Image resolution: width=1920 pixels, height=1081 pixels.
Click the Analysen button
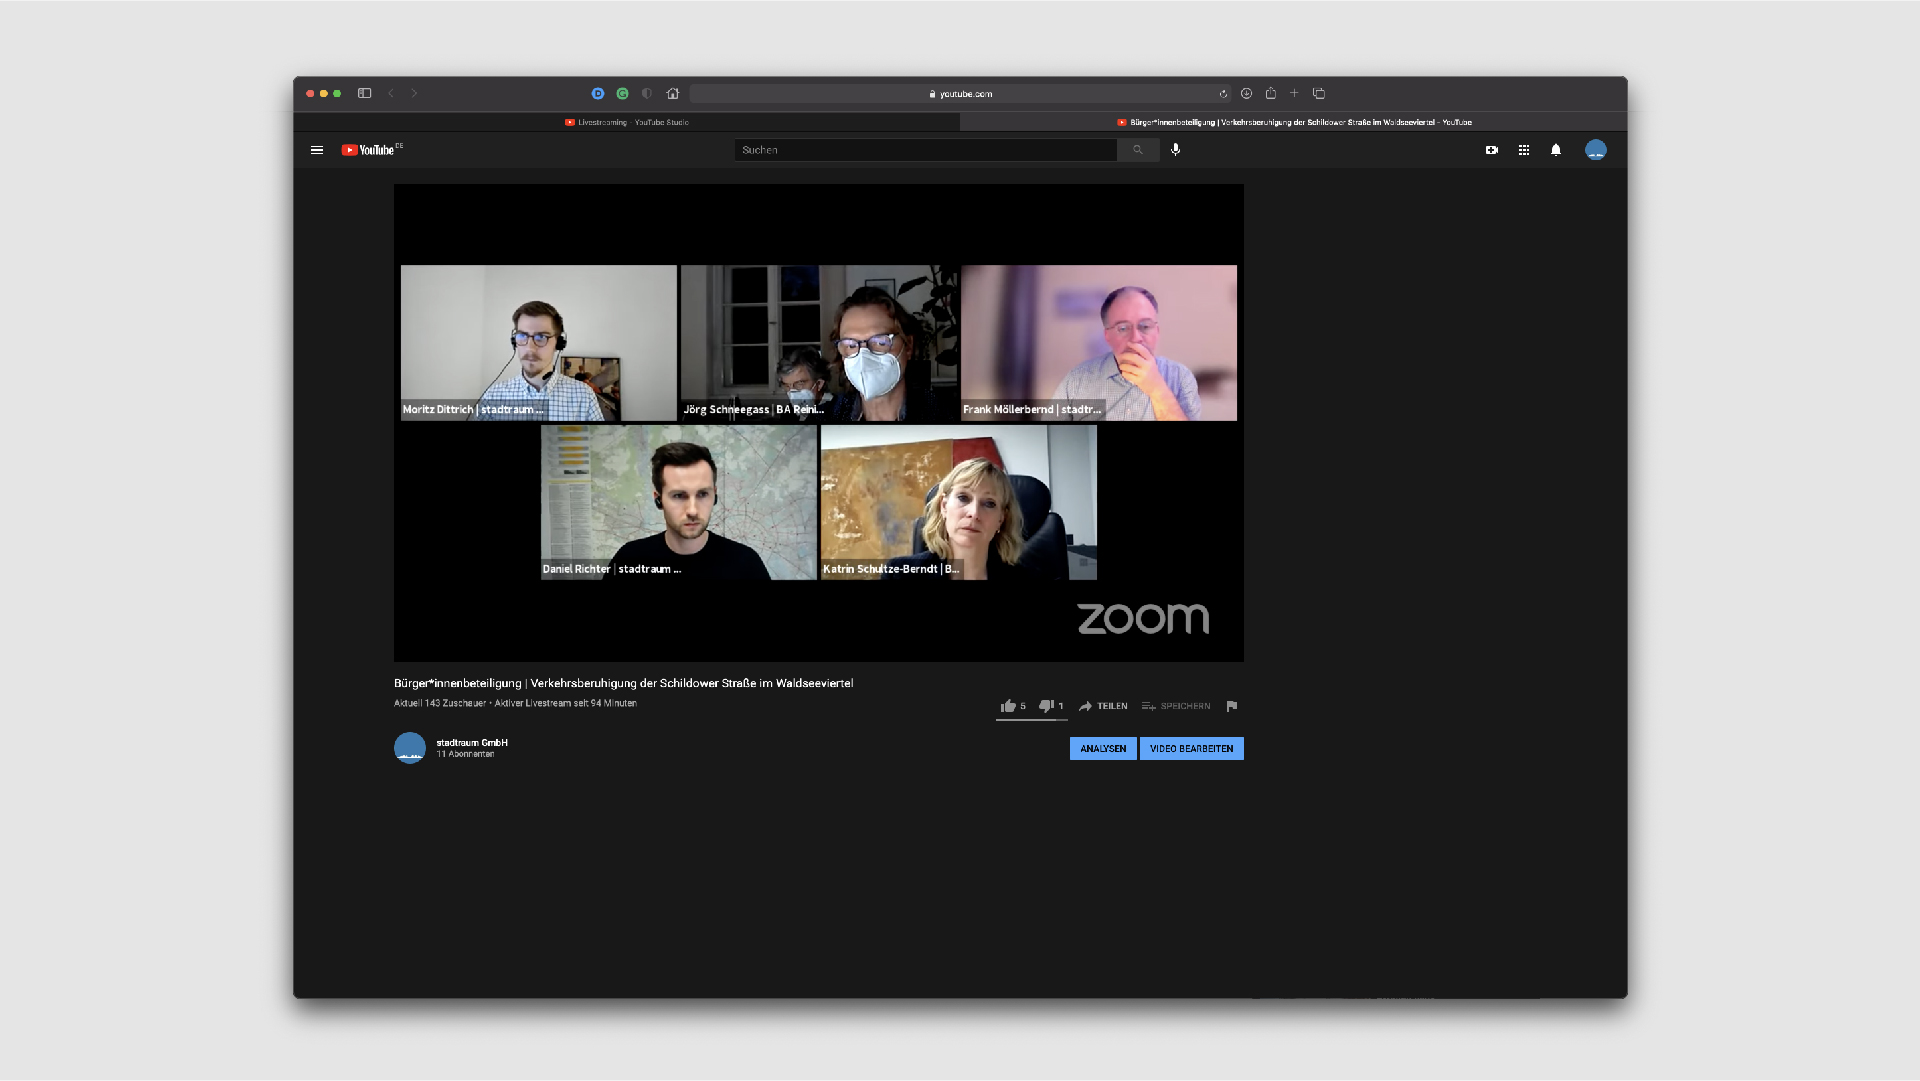click(1103, 749)
